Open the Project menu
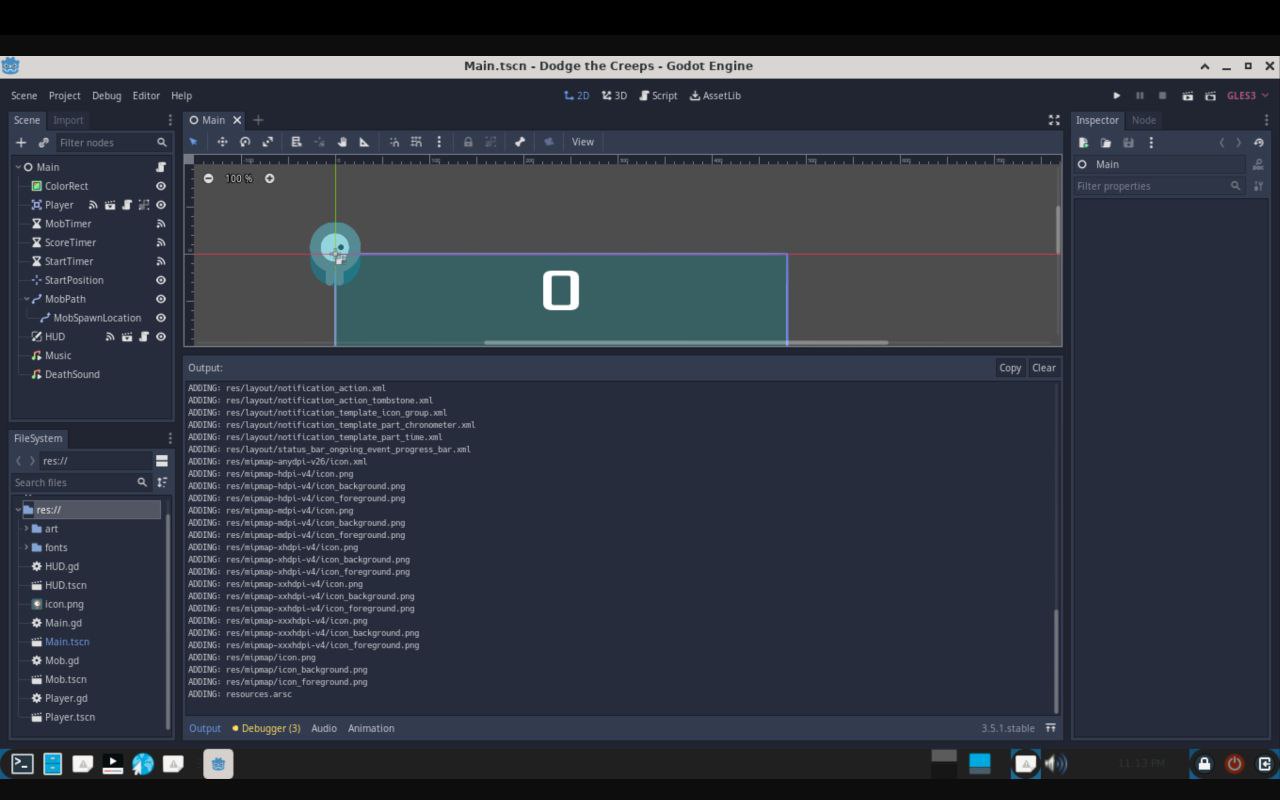 click(64, 95)
